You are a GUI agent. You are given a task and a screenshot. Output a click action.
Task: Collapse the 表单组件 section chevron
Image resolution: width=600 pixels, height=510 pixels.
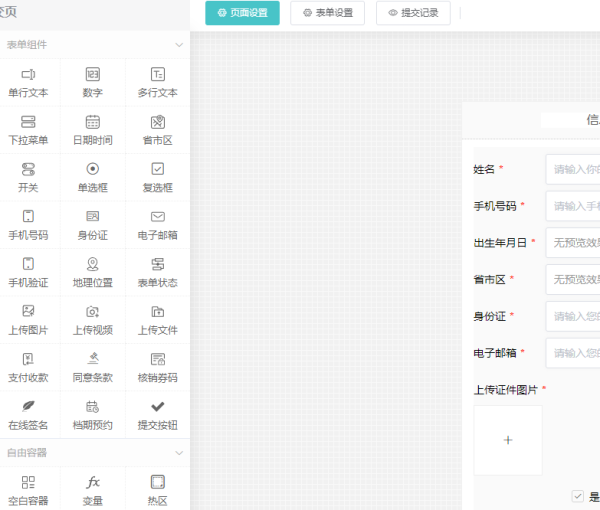179,45
